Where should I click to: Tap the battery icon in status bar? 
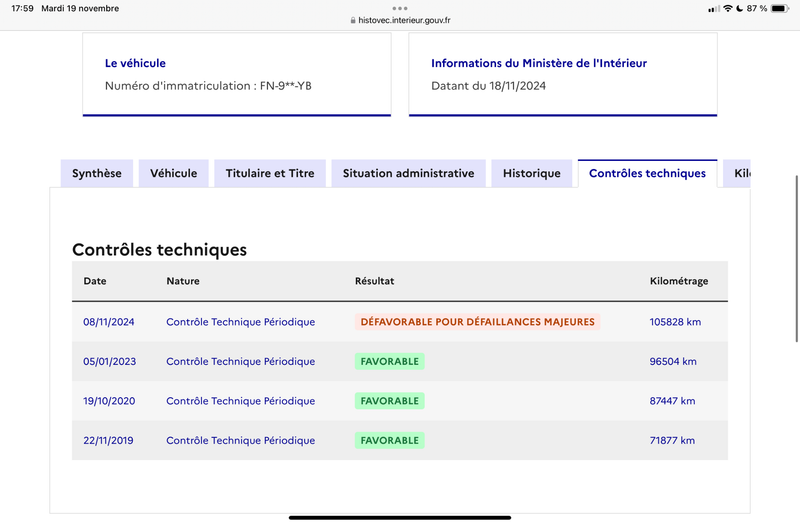click(780, 8)
